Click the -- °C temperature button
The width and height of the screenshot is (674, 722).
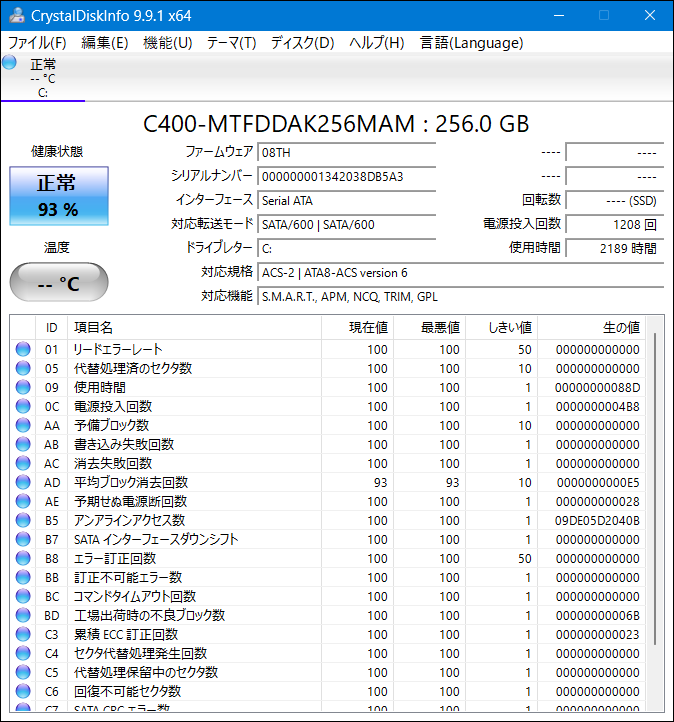pyautogui.click(x=59, y=282)
